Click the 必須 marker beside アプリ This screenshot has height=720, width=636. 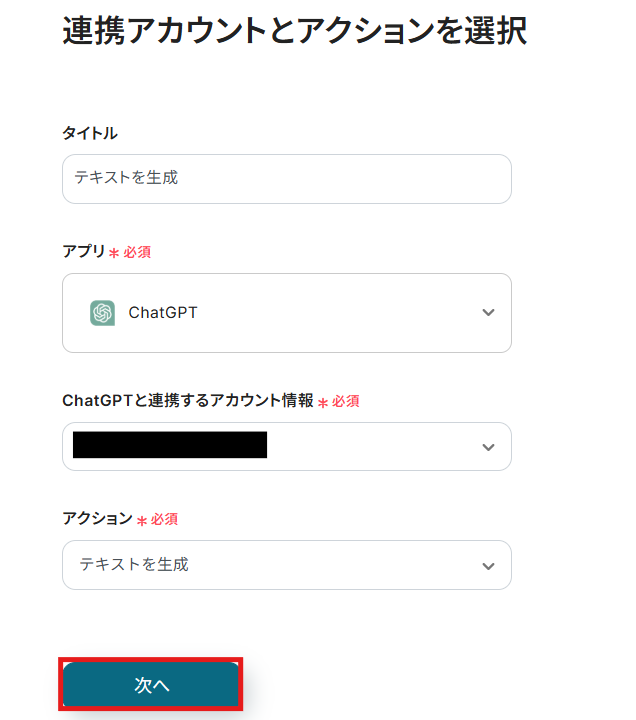click(x=137, y=253)
